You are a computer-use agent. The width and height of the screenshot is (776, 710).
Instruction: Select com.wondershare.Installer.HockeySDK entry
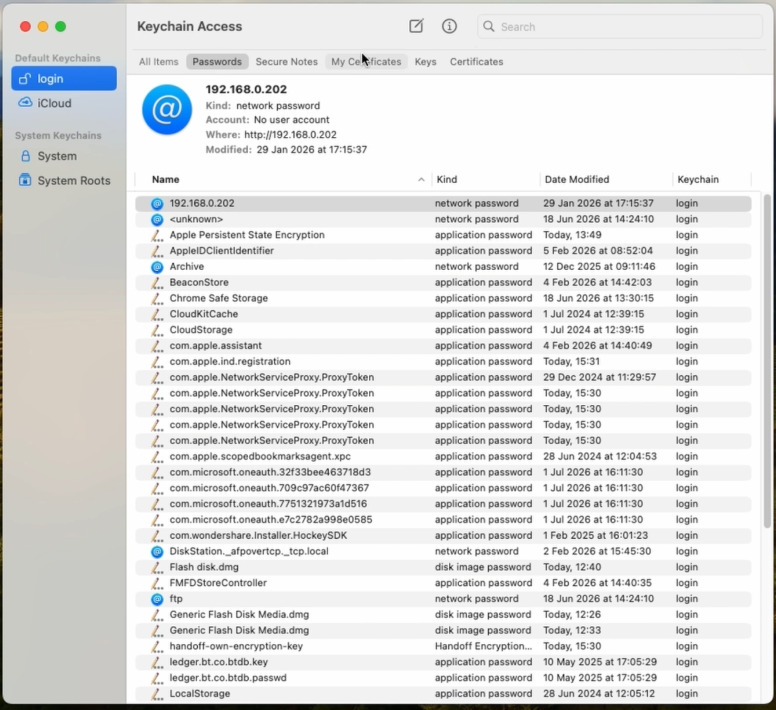point(443,536)
